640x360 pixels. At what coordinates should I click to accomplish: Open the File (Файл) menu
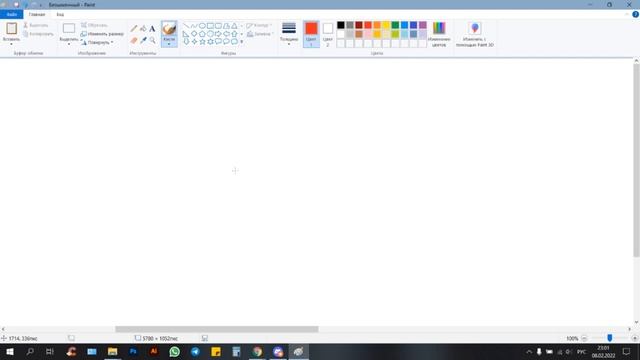[11, 14]
